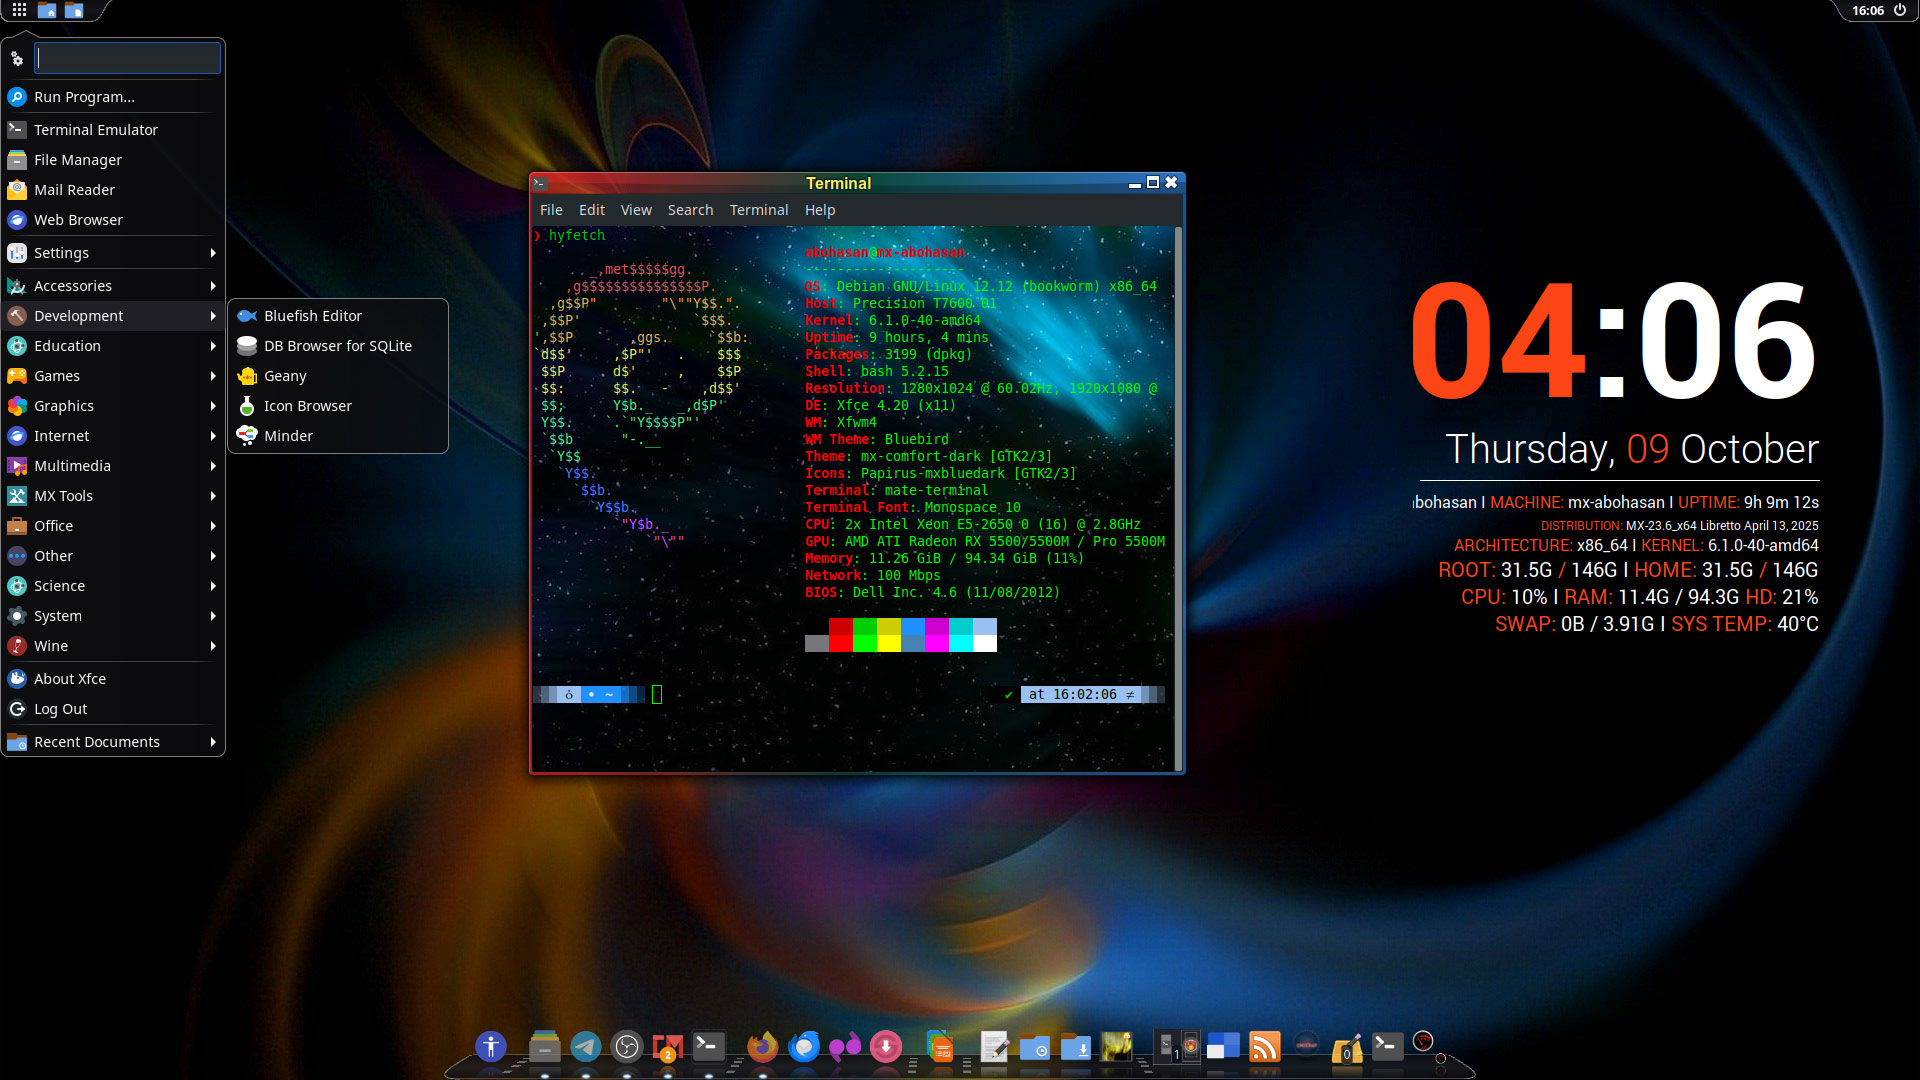Click Log Out in application menu

(x=60, y=709)
